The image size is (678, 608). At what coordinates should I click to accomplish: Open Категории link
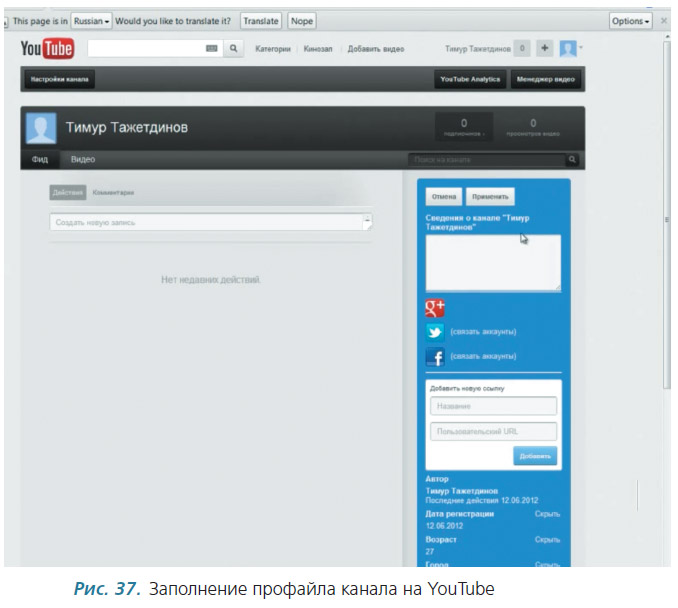click(273, 49)
